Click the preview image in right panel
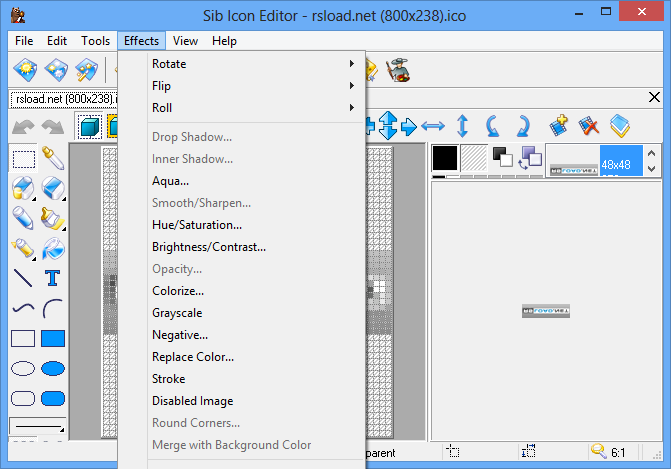 546,311
